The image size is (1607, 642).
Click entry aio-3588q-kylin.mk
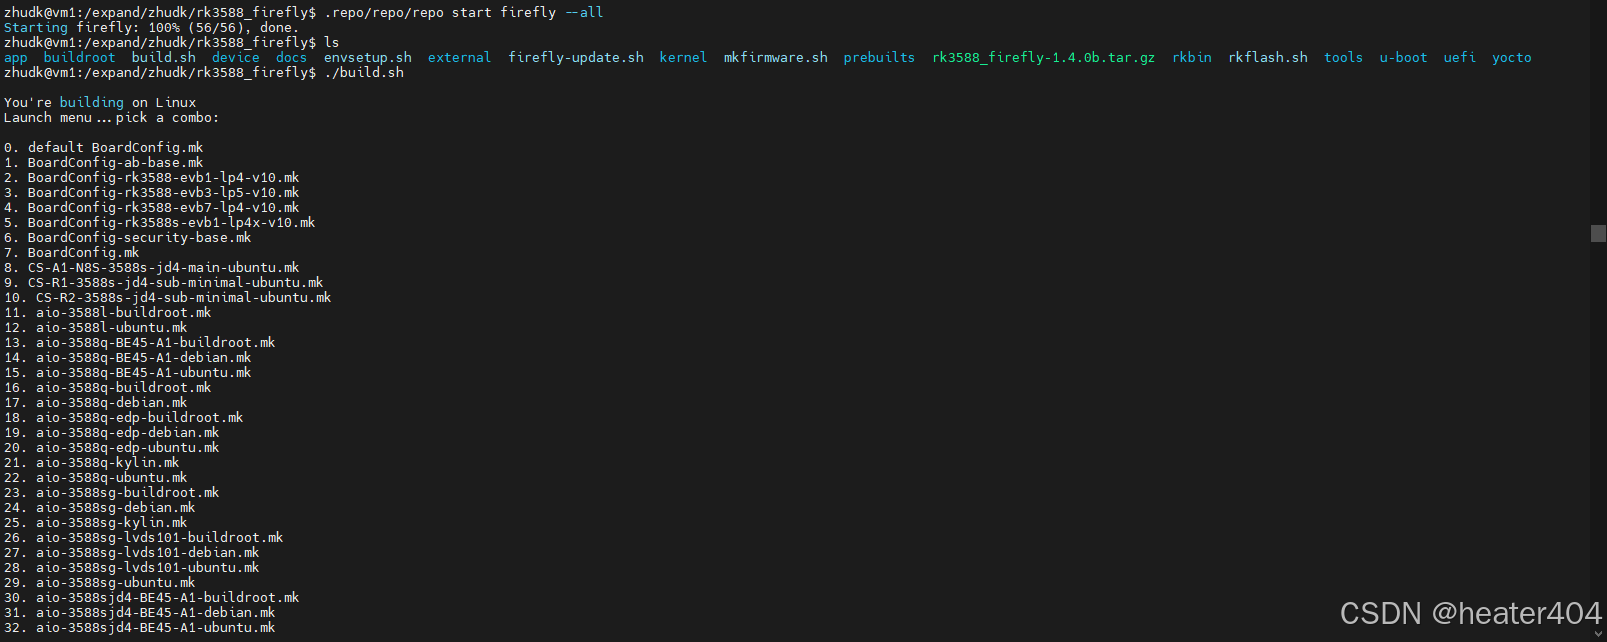92,463
